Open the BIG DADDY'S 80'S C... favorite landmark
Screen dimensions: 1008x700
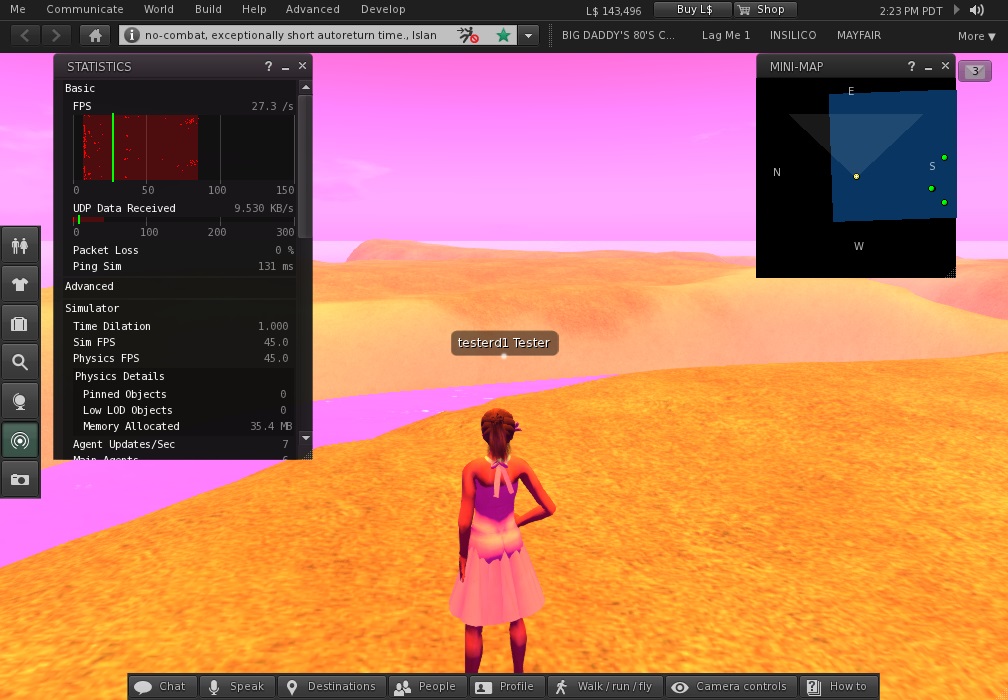[618, 35]
